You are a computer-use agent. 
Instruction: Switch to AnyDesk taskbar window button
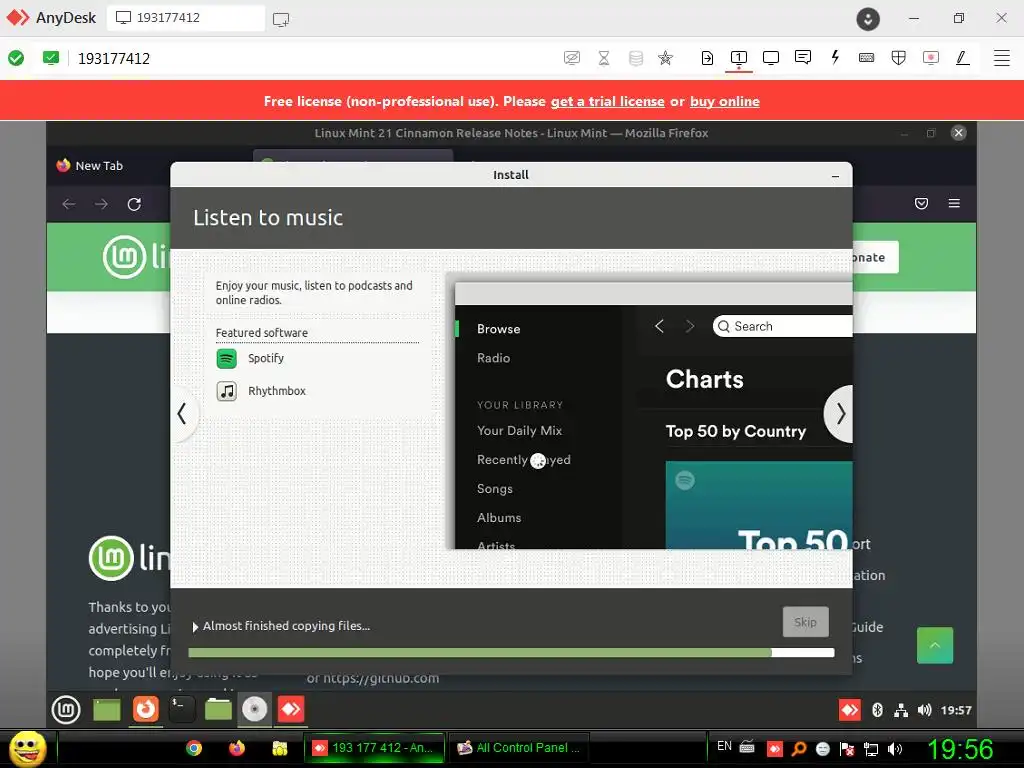point(374,748)
